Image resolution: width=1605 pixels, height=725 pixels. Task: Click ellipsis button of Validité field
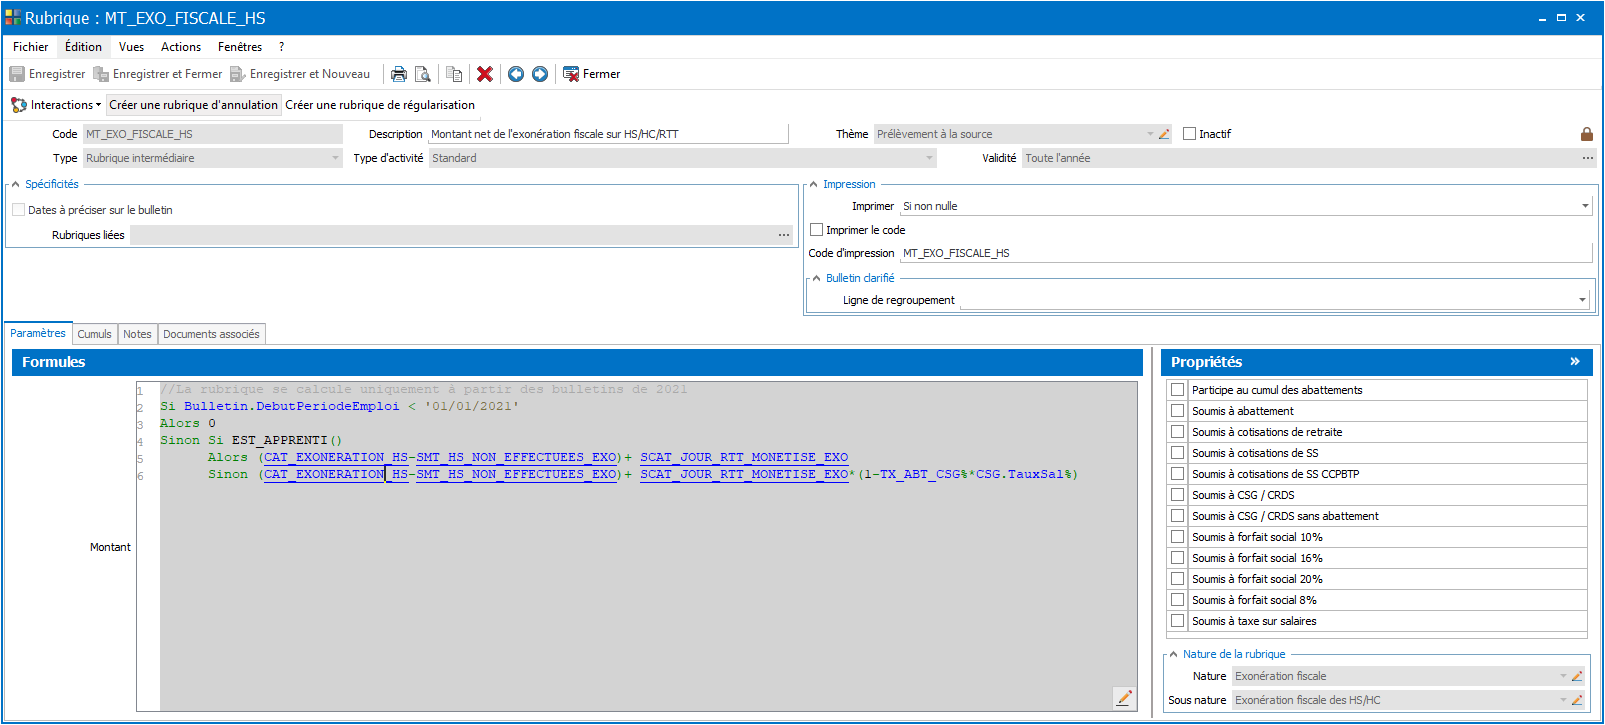[x=1587, y=158]
